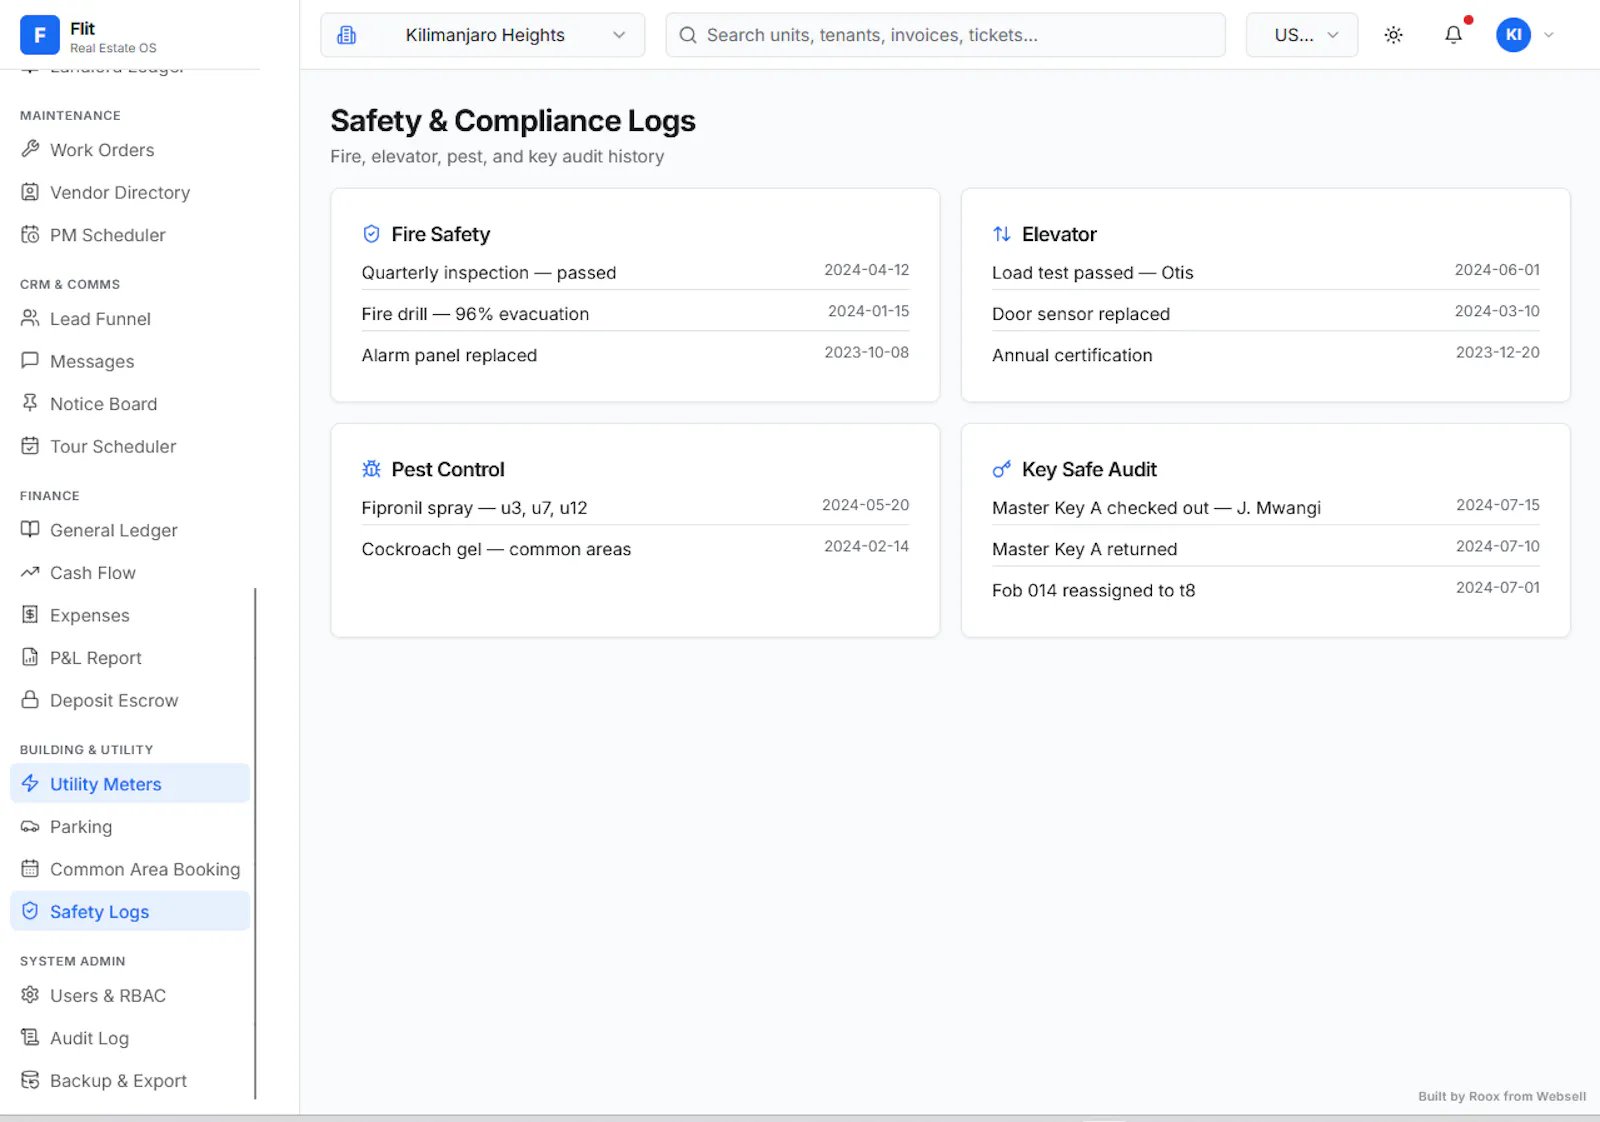Click the Key Safe Audit key icon

click(x=1001, y=469)
